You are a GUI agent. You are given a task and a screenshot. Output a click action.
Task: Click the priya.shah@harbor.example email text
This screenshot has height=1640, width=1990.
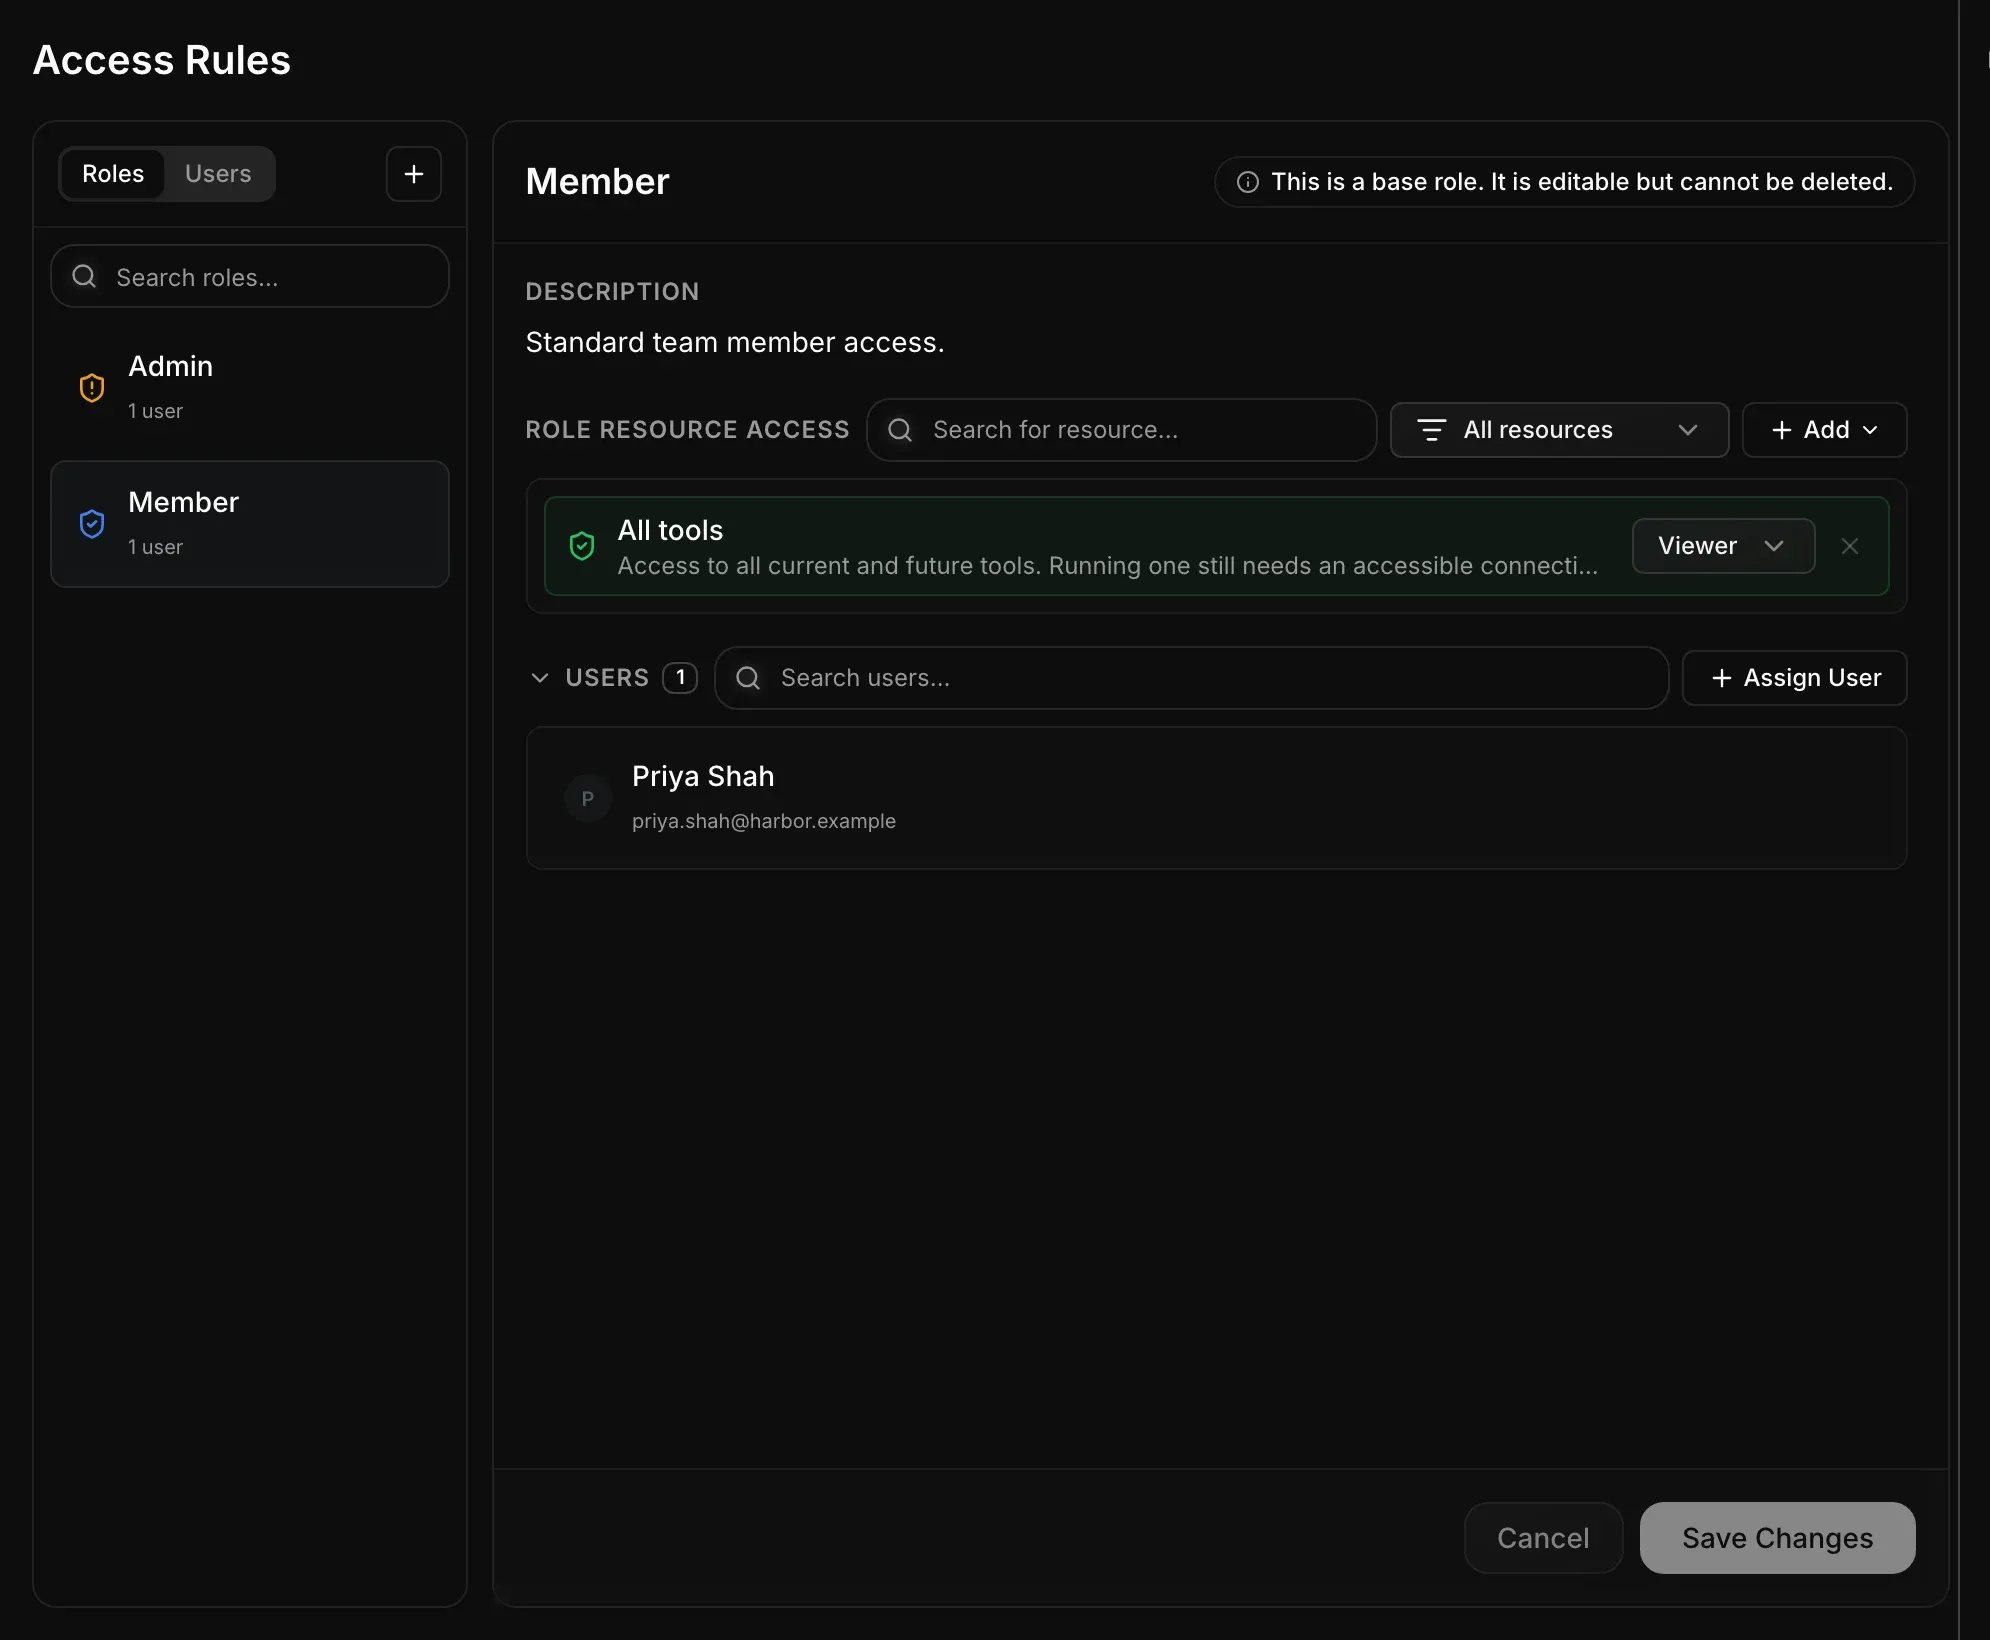[764, 821]
